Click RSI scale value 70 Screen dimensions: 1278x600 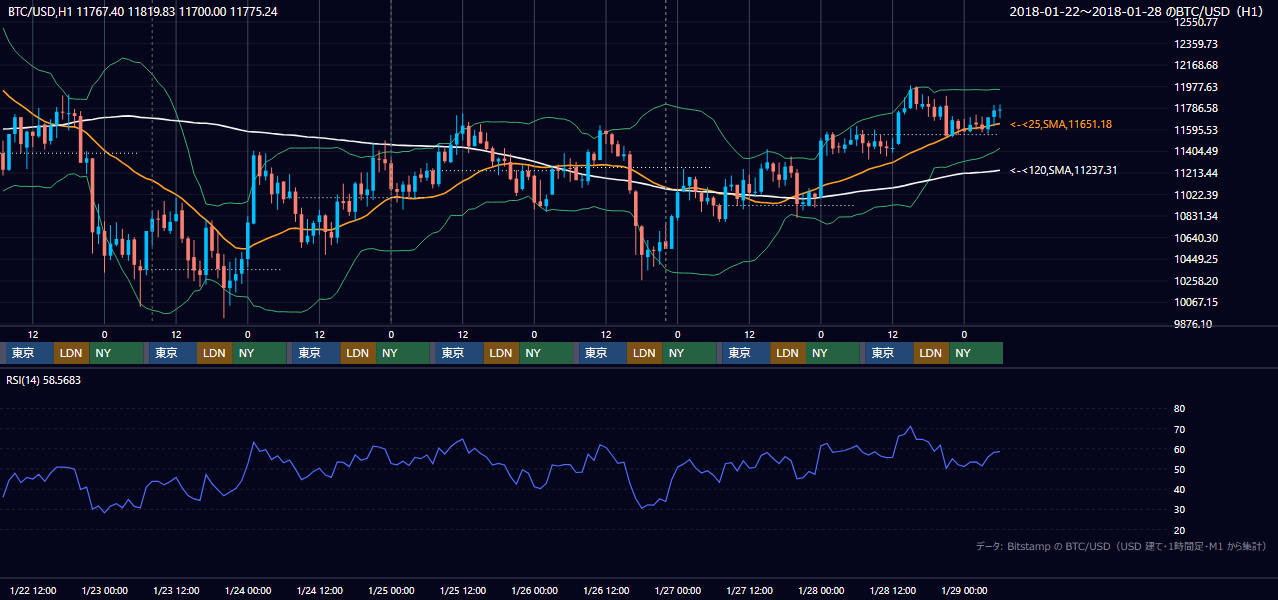click(1179, 429)
